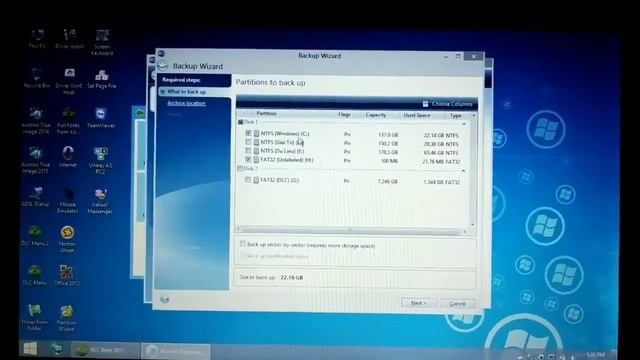Screen dimensions: 640x360
Task: Open the Driver From Folder shortcut
Action: tap(34, 317)
